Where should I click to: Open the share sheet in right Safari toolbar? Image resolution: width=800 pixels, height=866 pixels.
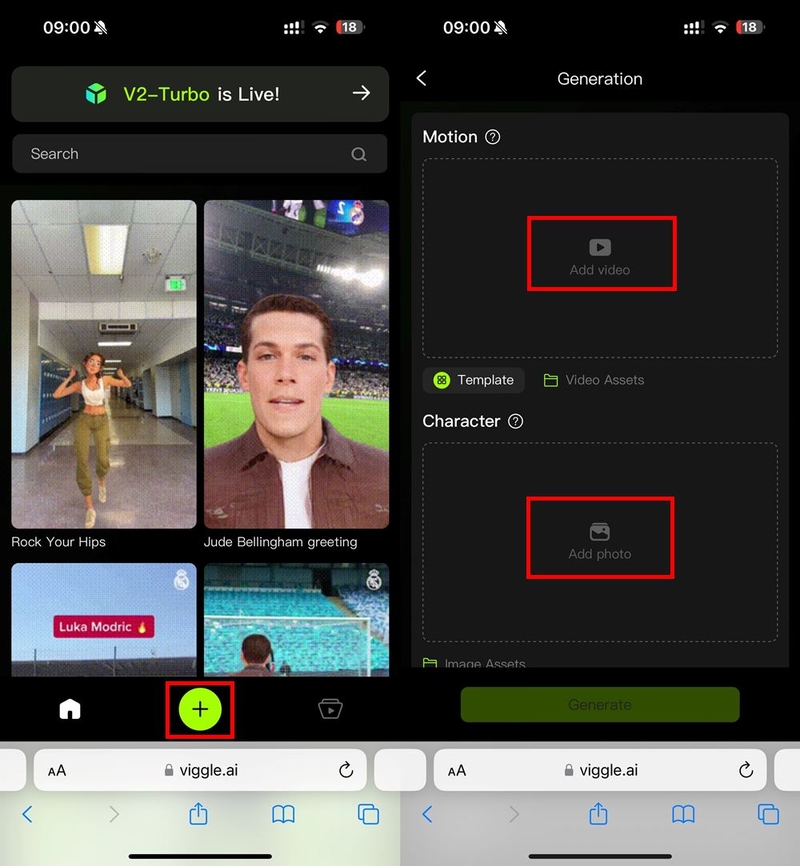[x=598, y=814]
